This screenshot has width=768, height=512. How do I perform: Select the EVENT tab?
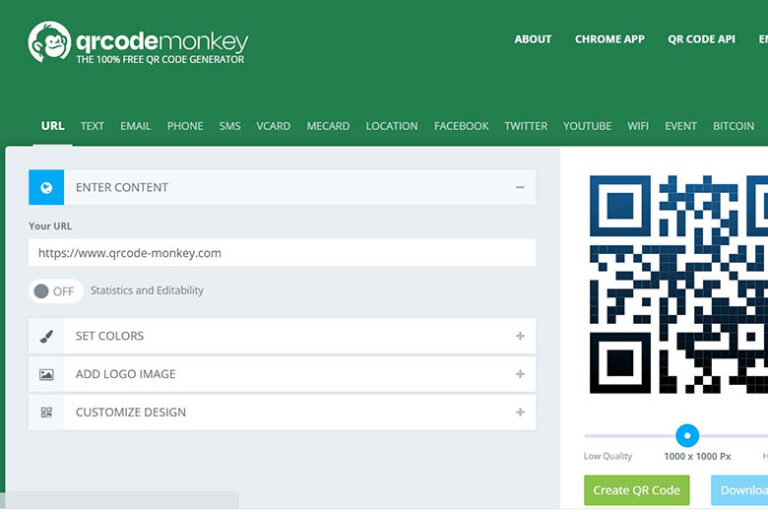tap(681, 126)
